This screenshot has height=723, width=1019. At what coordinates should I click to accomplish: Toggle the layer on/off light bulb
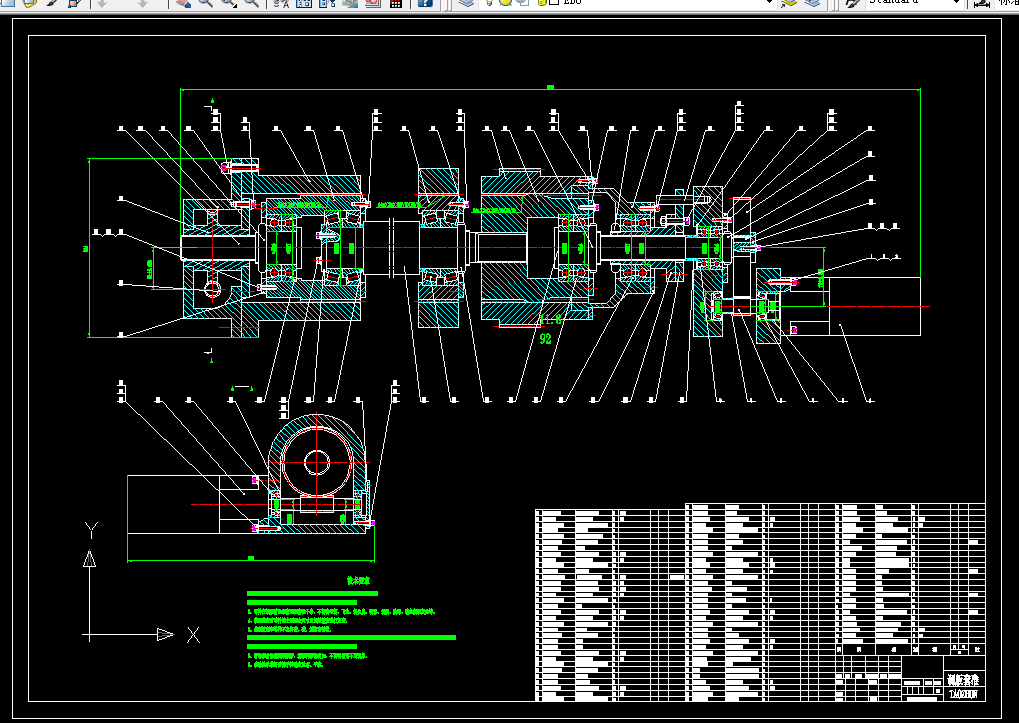[x=489, y=3]
